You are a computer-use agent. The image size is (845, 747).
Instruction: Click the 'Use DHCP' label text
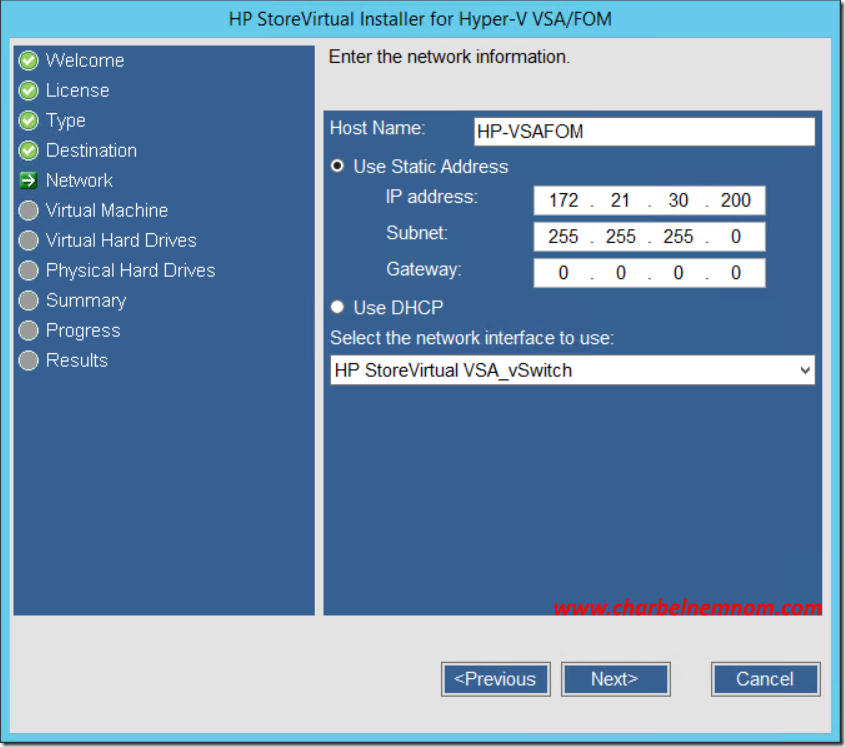click(x=398, y=308)
